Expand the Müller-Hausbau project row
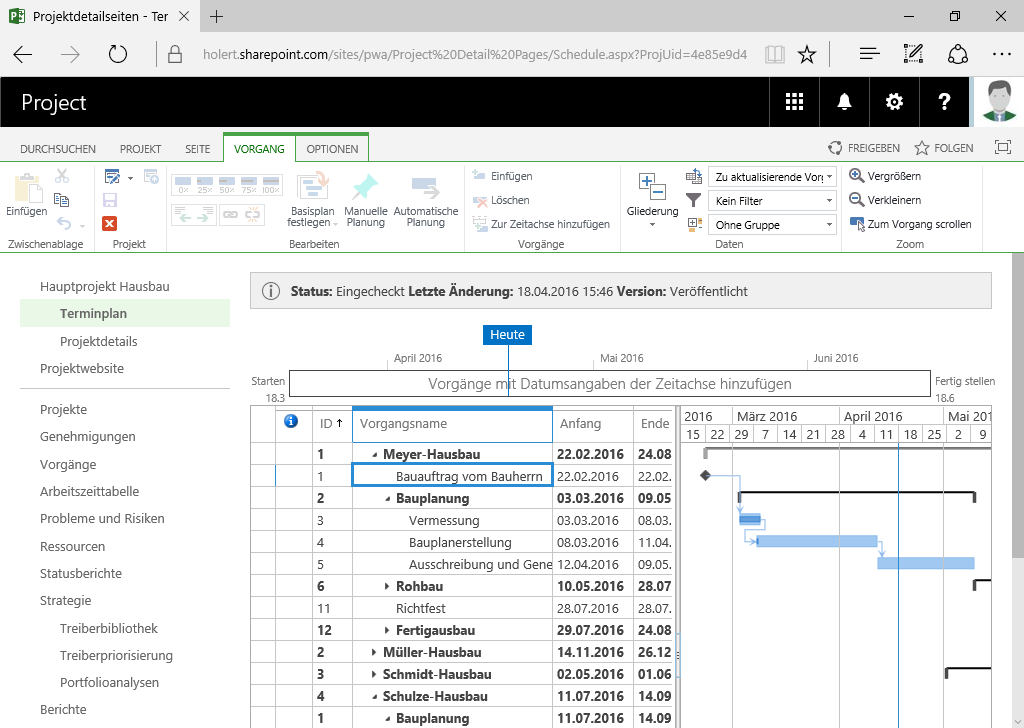 (x=374, y=653)
